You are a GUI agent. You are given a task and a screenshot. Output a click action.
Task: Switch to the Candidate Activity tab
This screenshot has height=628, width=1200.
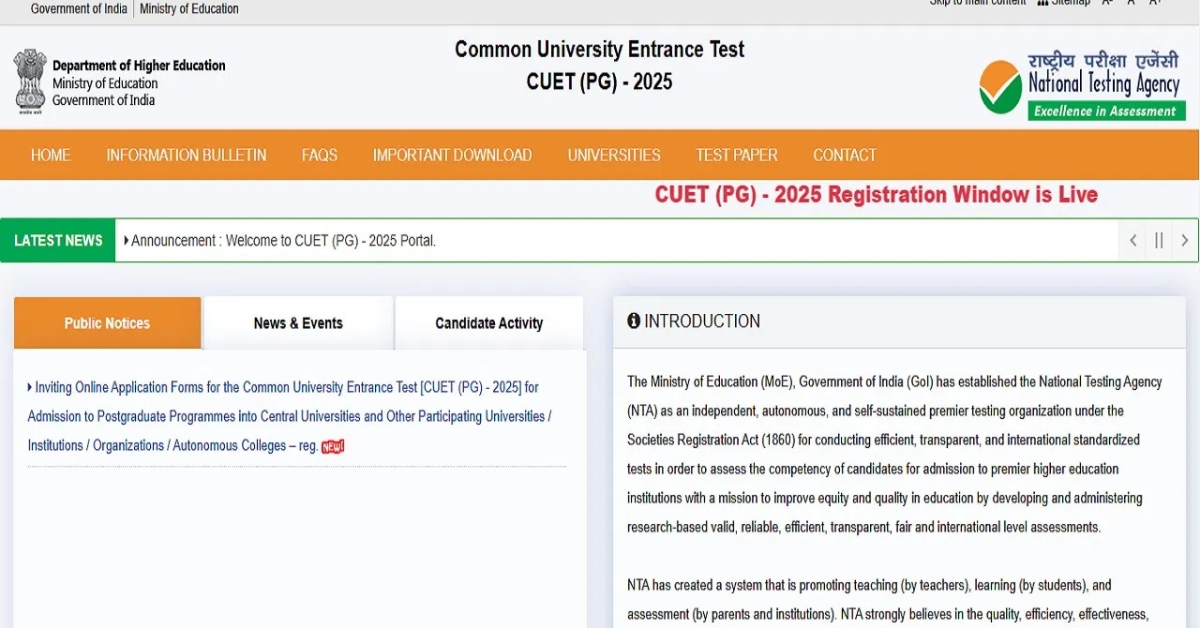489,323
